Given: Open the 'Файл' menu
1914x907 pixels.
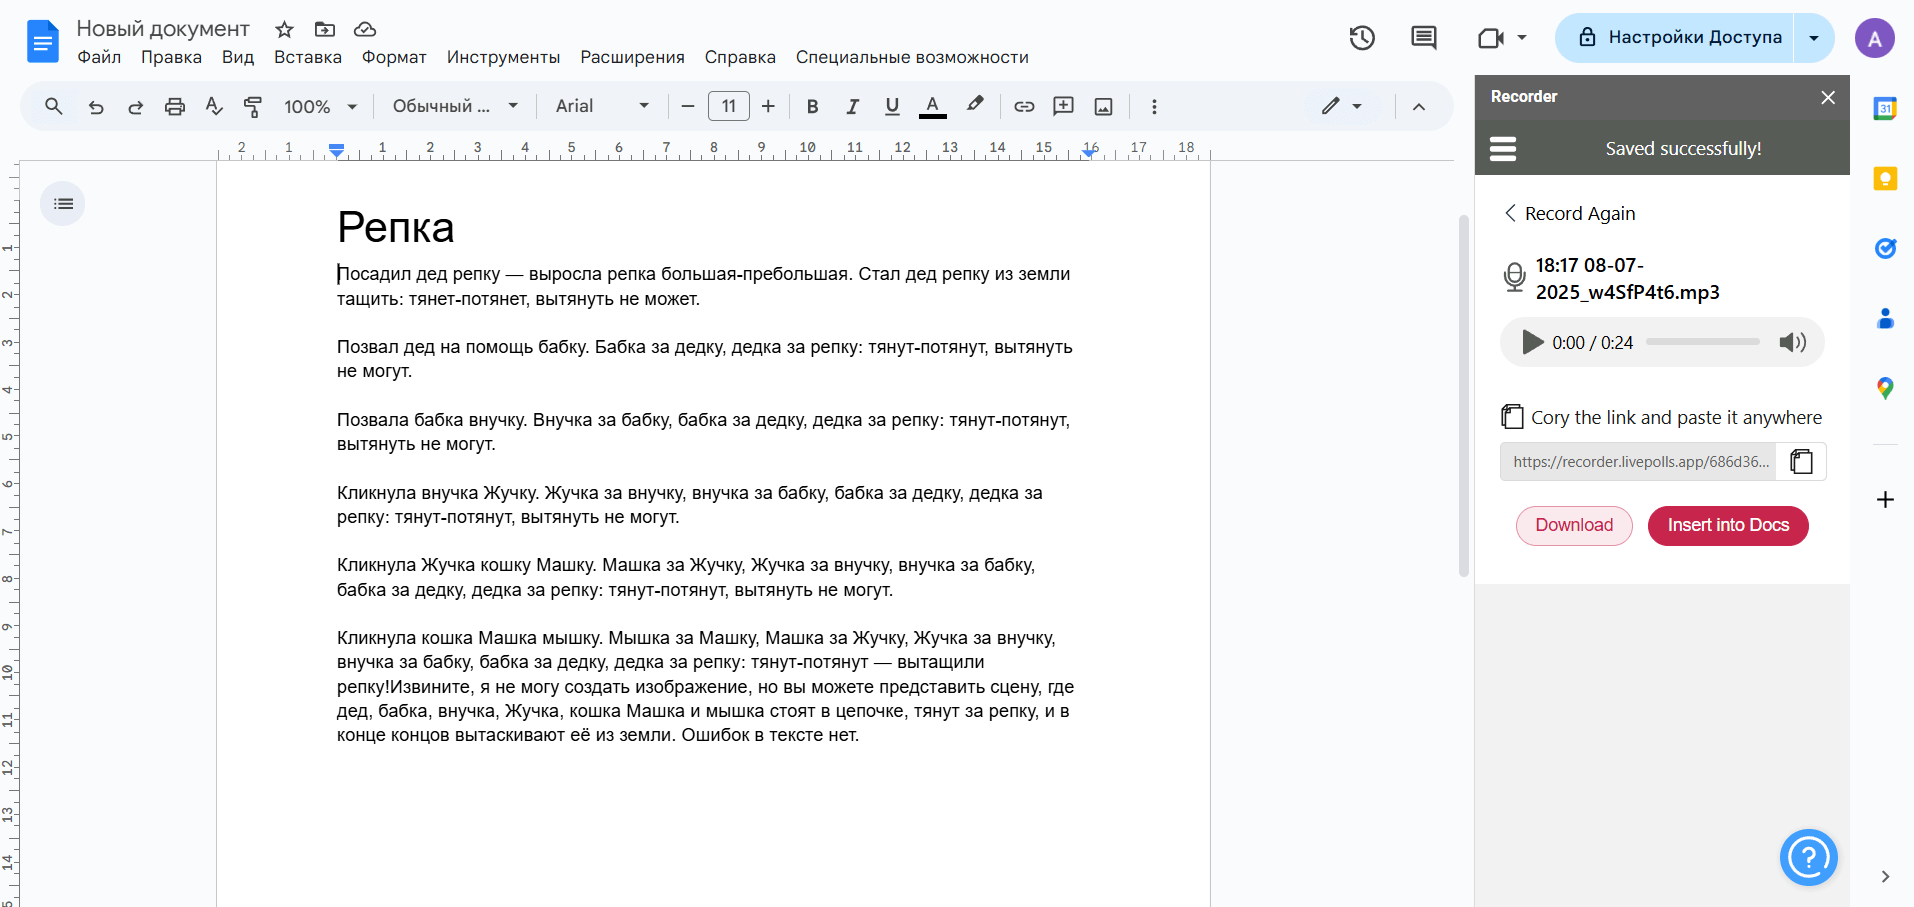Looking at the screenshot, I should pos(99,57).
